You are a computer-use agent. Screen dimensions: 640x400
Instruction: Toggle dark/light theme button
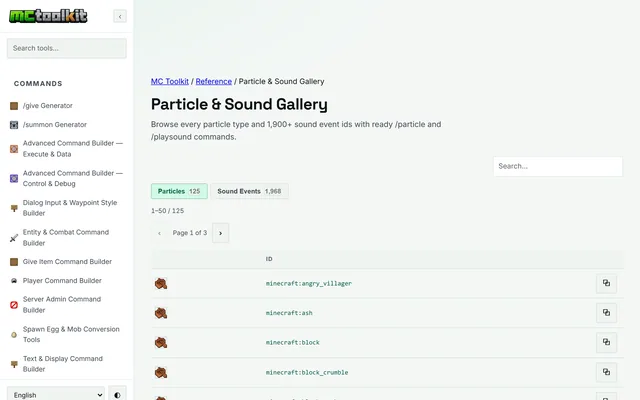click(x=118, y=395)
